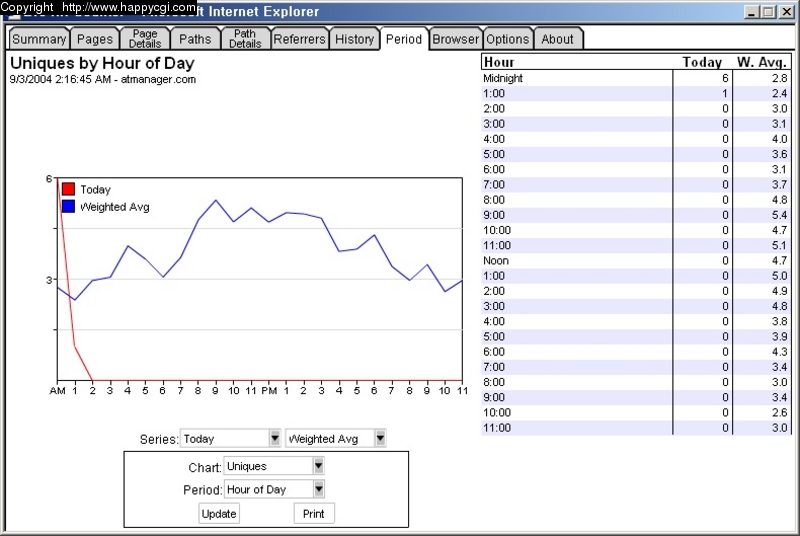Screen dimensions: 800x536
Task: Open the Page Details tab
Action: coord(145,39)
